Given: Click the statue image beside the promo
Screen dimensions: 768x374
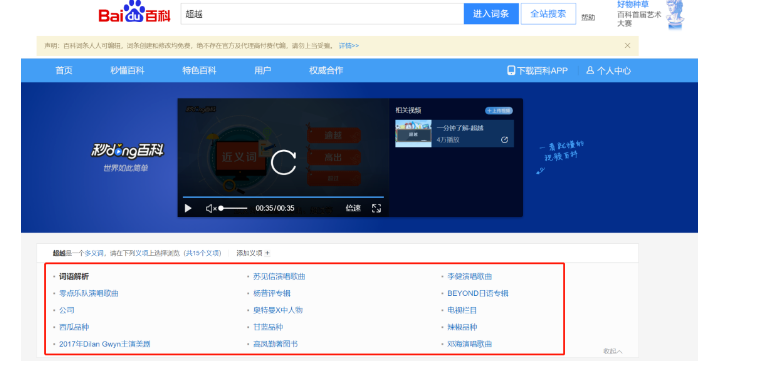Looking at the screenshot, I should click(675, 15).
